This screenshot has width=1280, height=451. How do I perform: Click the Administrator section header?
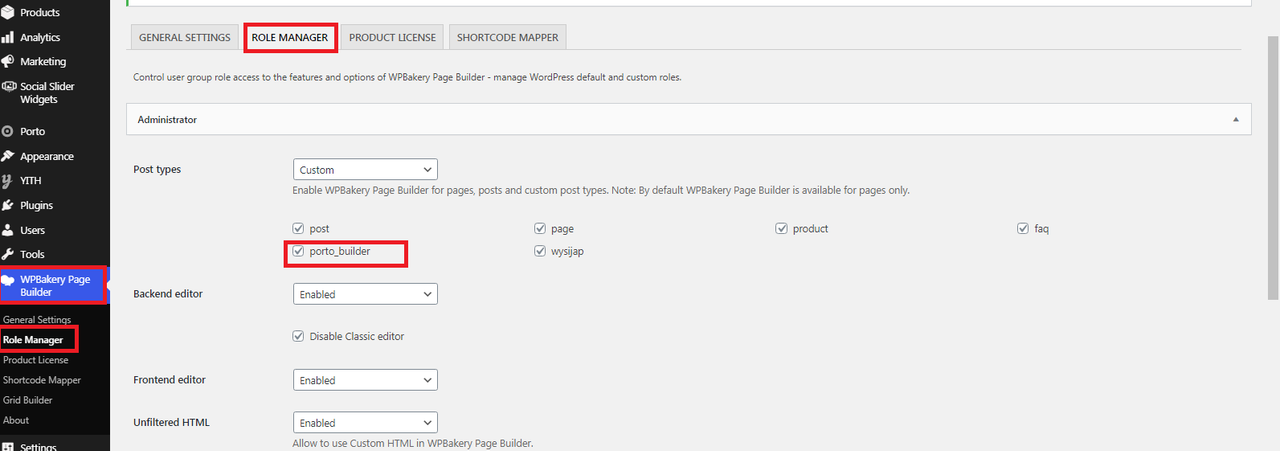688,120
